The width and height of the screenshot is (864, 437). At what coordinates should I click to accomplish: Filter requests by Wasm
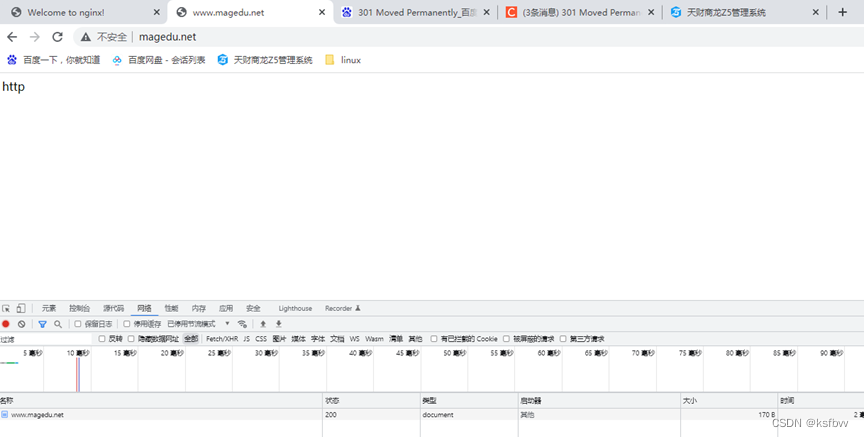(x=374, y=339)
